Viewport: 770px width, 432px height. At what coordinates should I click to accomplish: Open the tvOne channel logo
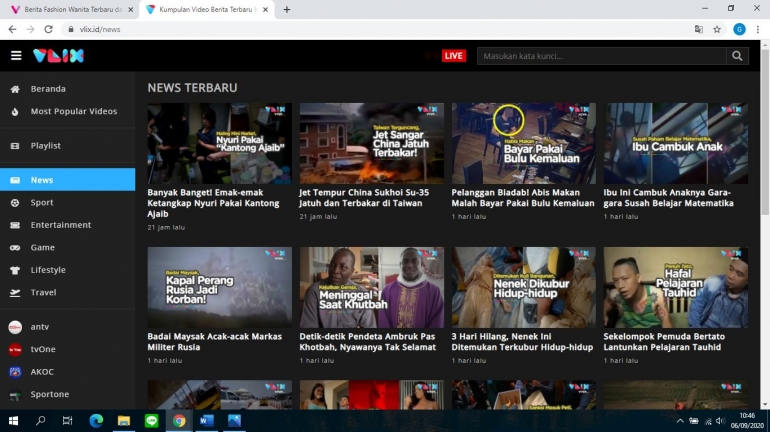[x=15, y=350]
